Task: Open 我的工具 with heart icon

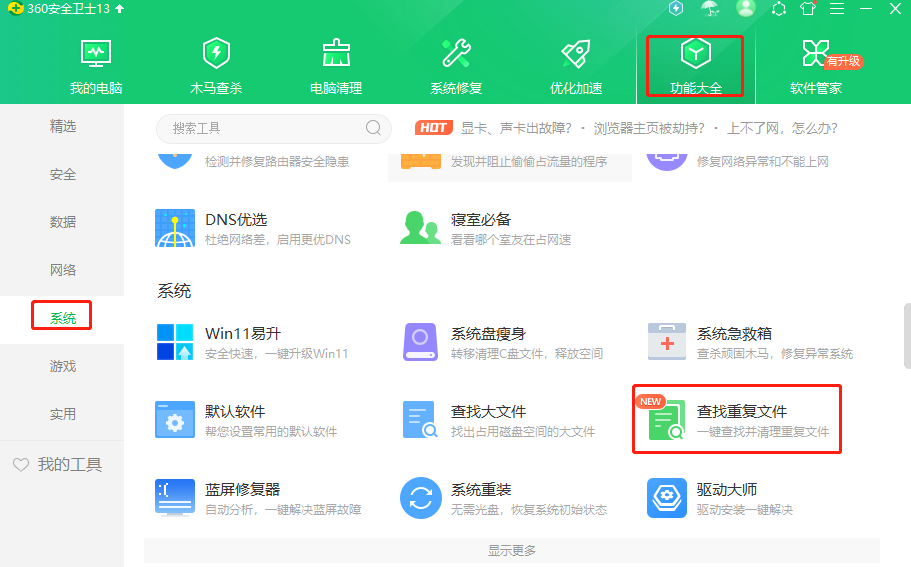Action: [58, 464]
